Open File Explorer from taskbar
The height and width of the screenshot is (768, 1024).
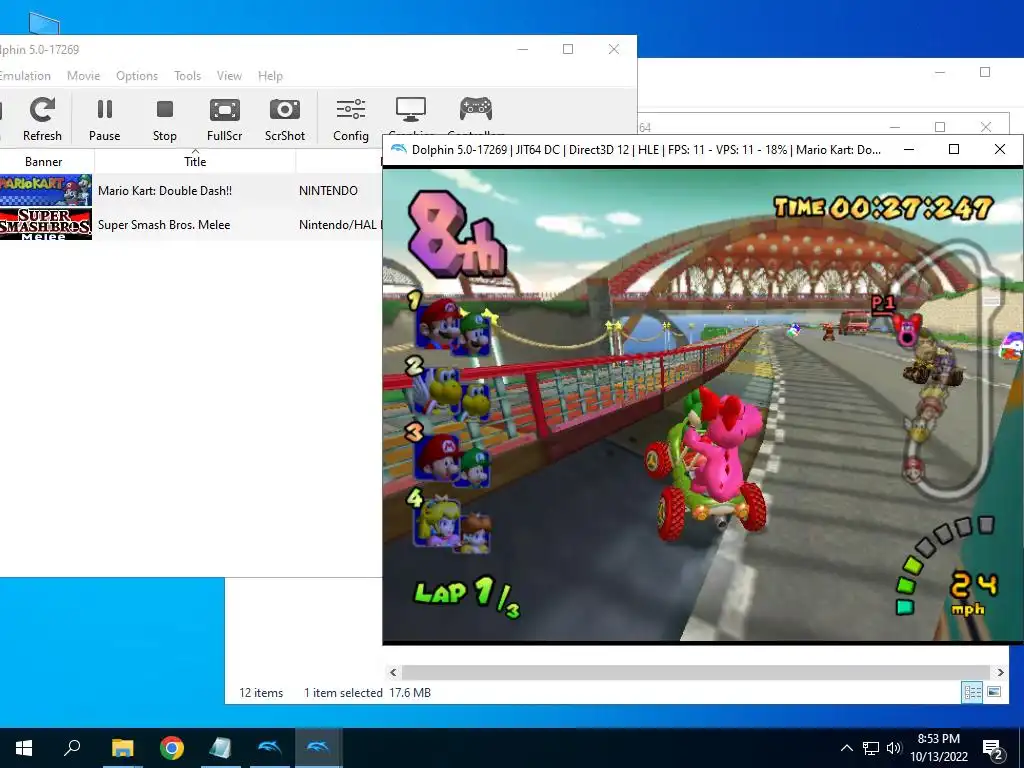[x=122, y=748]
